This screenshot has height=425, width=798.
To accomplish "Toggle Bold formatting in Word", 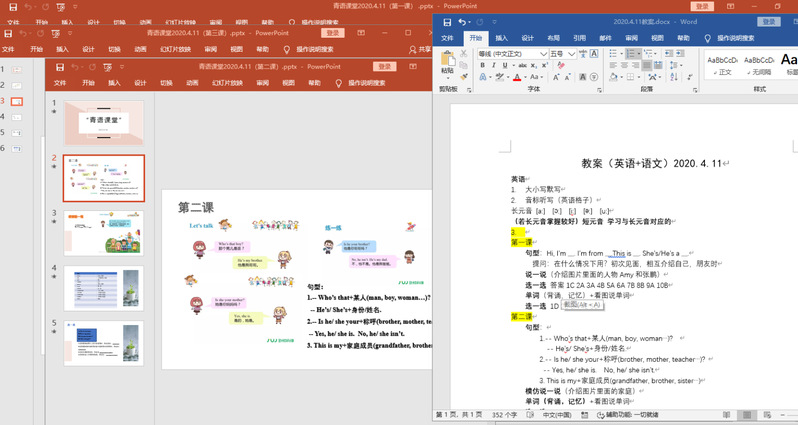I will click(x=482, y=66).
